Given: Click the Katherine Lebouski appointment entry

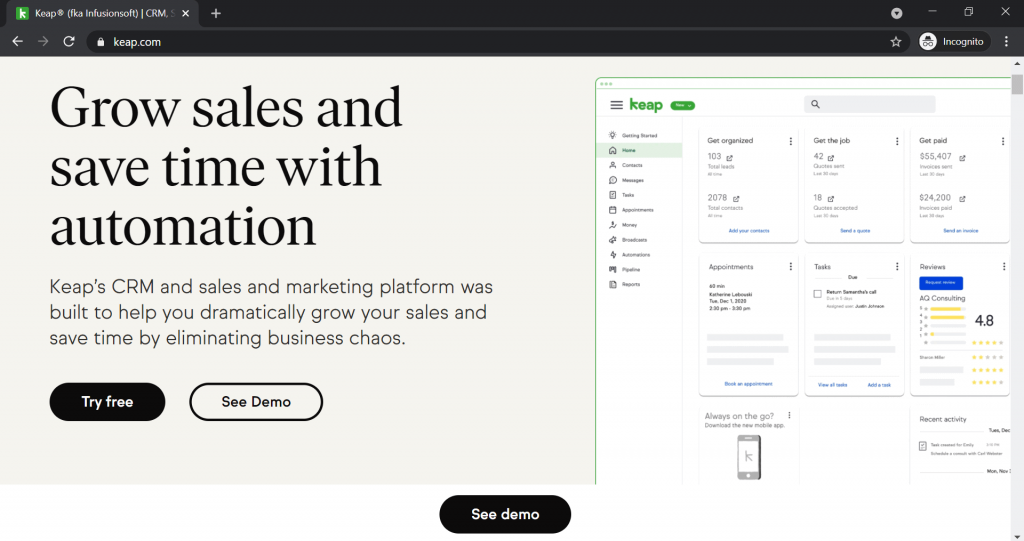Looking at the screenshot, I should coord(729,297).
